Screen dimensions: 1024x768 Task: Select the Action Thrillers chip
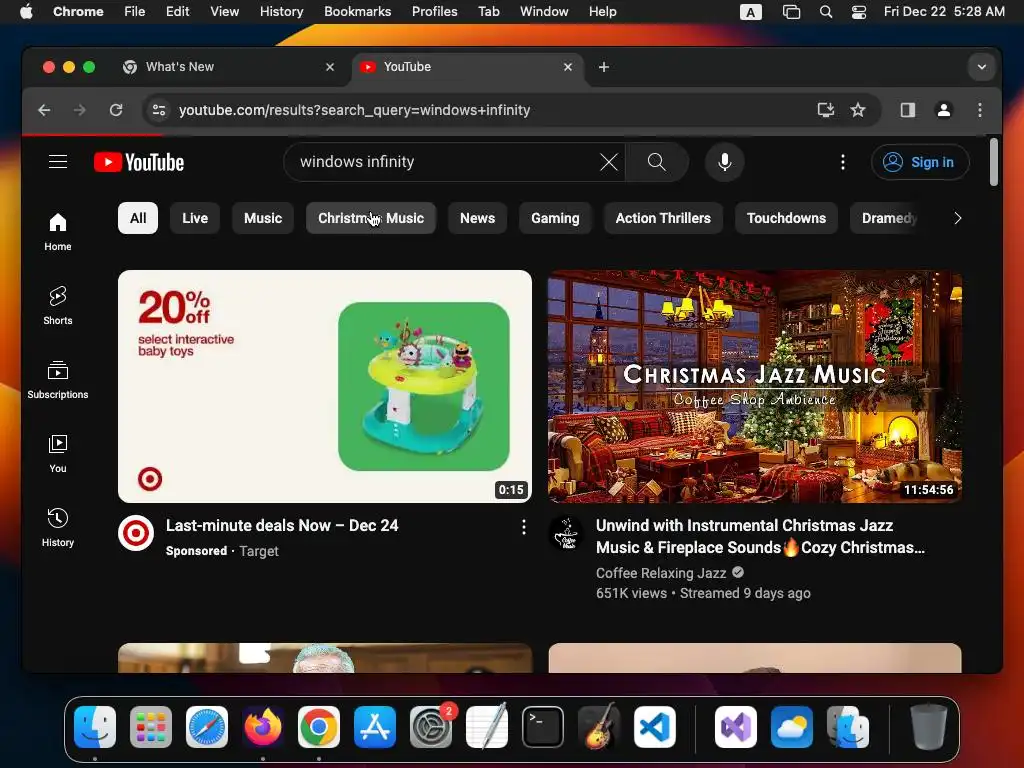point(663,218)
